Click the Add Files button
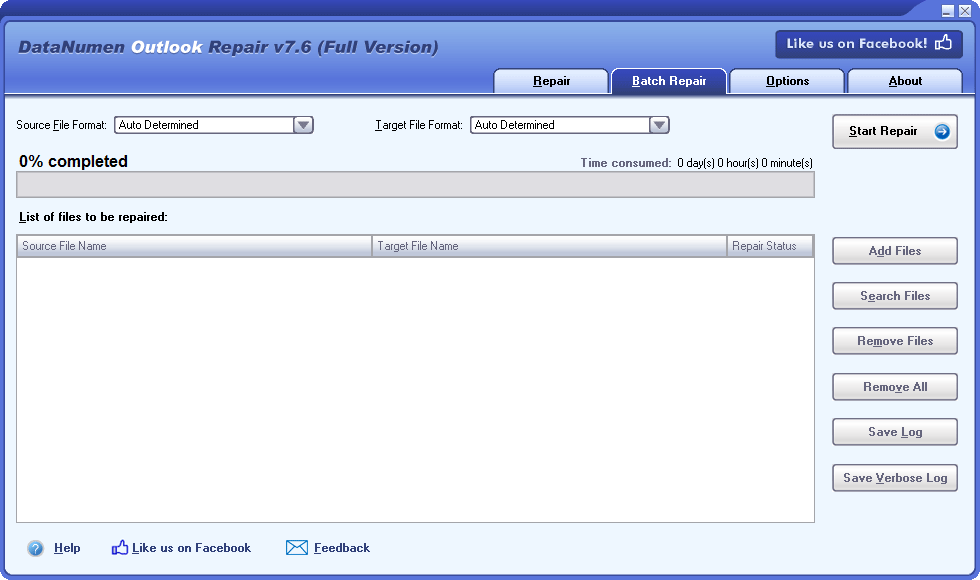This screenshot has height=580, width=980. pos(895,251)
